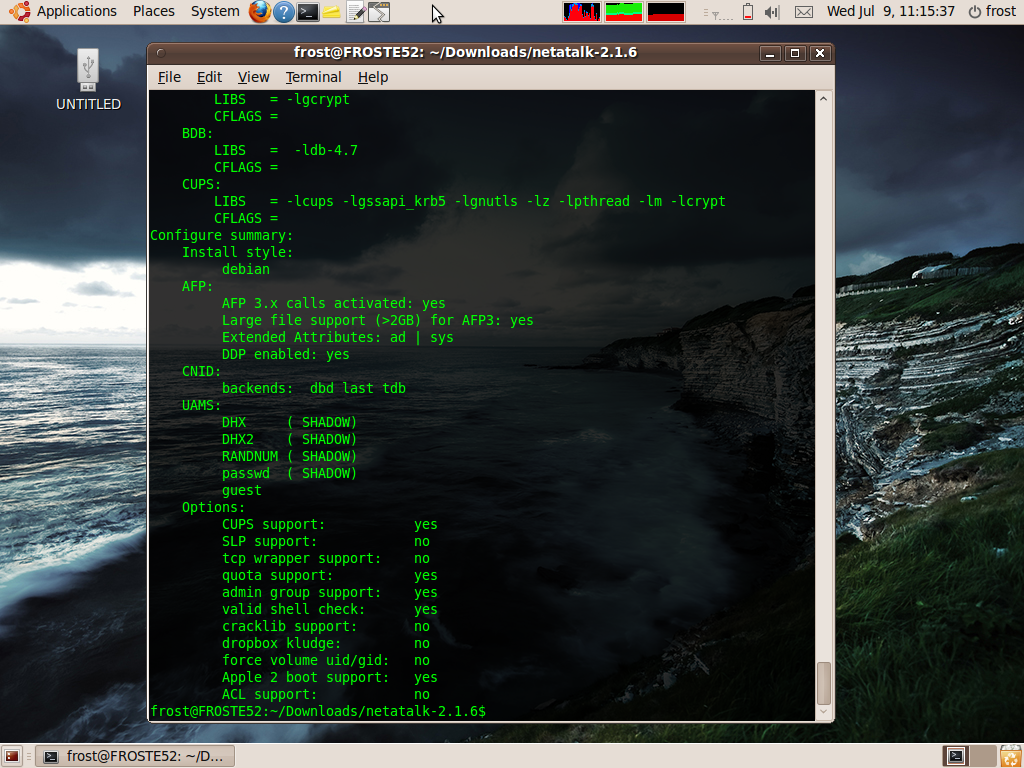This screenshot has width=1024, height=768.
Task: Open the terminal File menu
Action: [x=169, y=77]
